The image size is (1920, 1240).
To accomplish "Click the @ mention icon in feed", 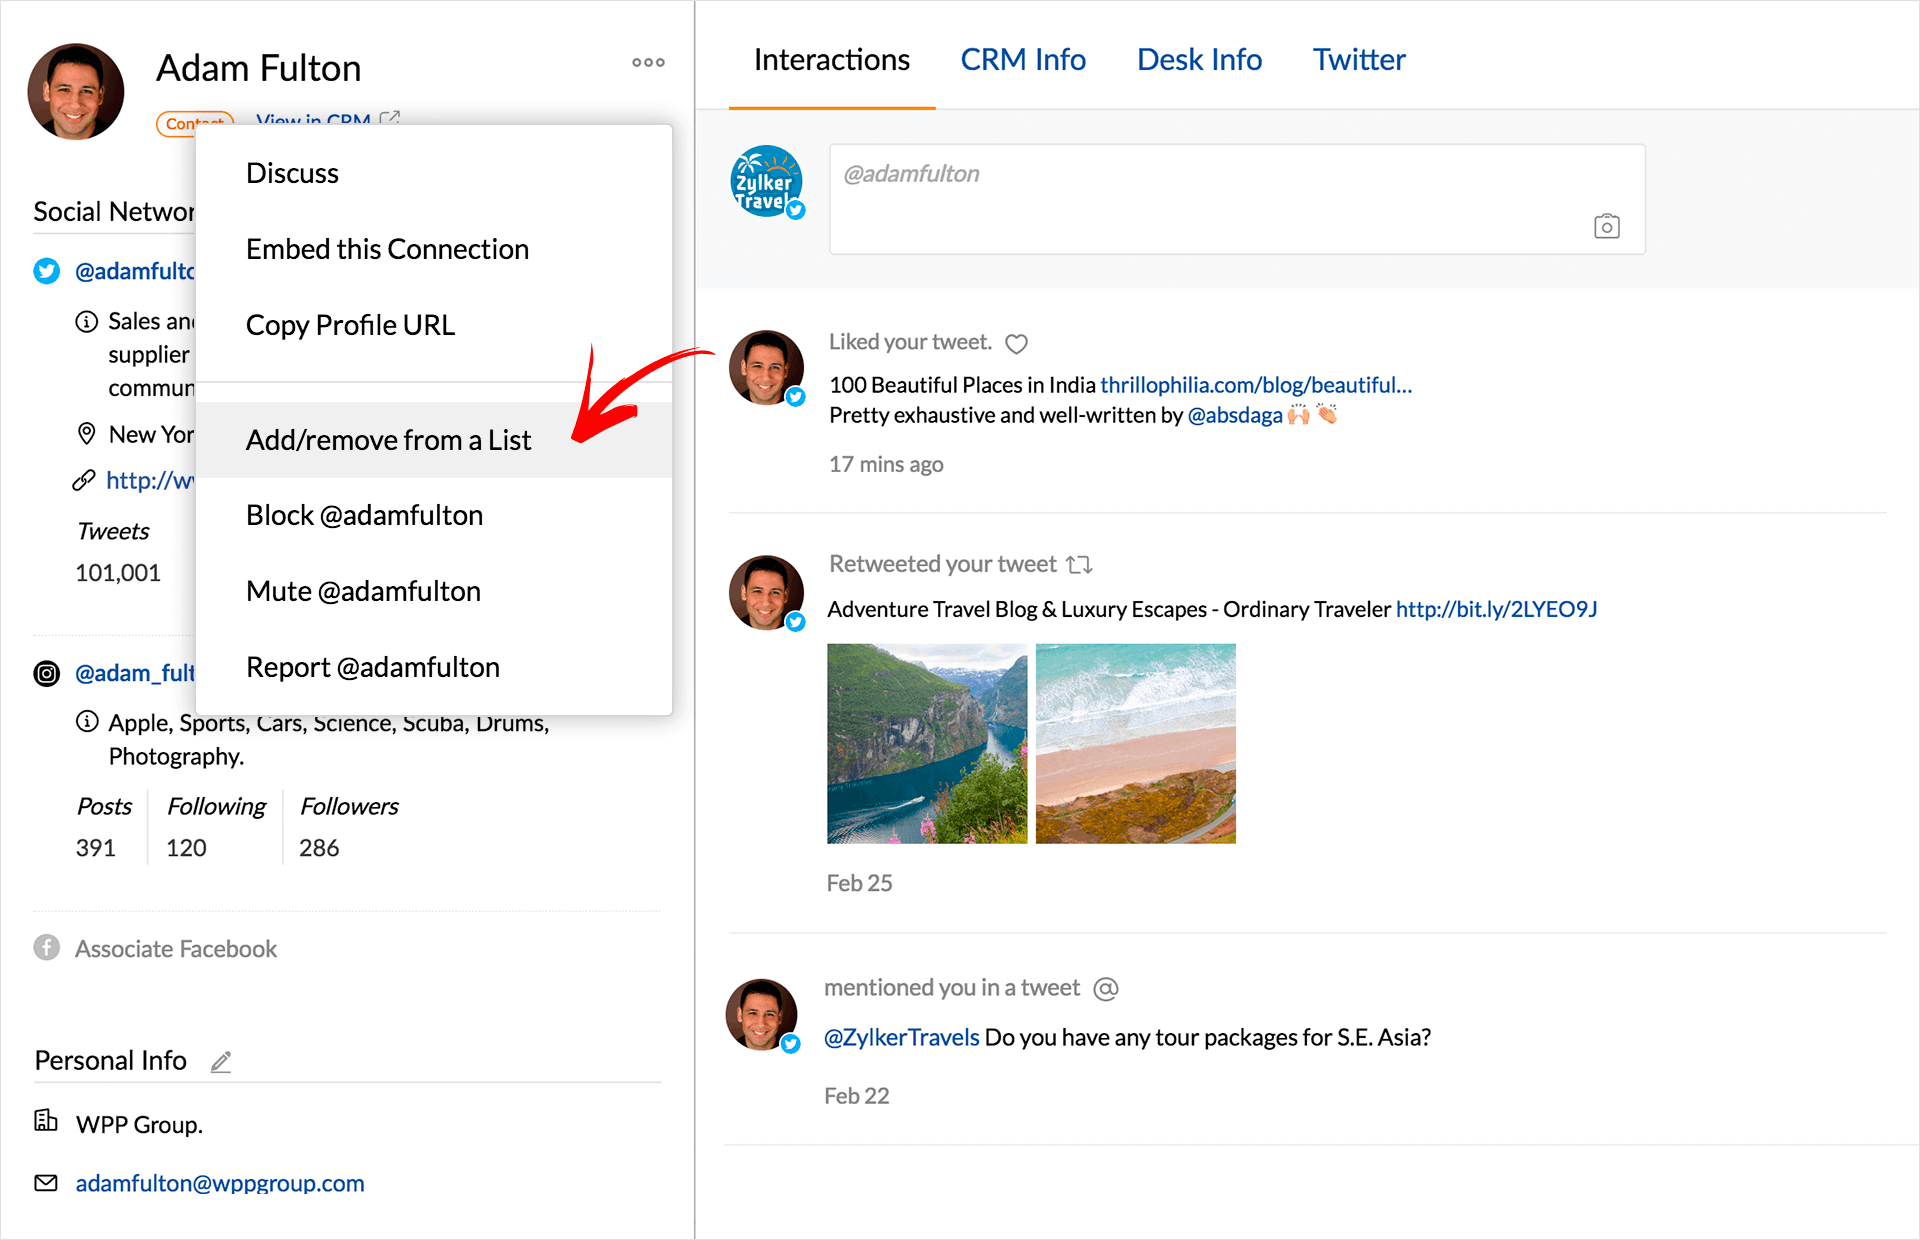I will tap(1105, 989).
